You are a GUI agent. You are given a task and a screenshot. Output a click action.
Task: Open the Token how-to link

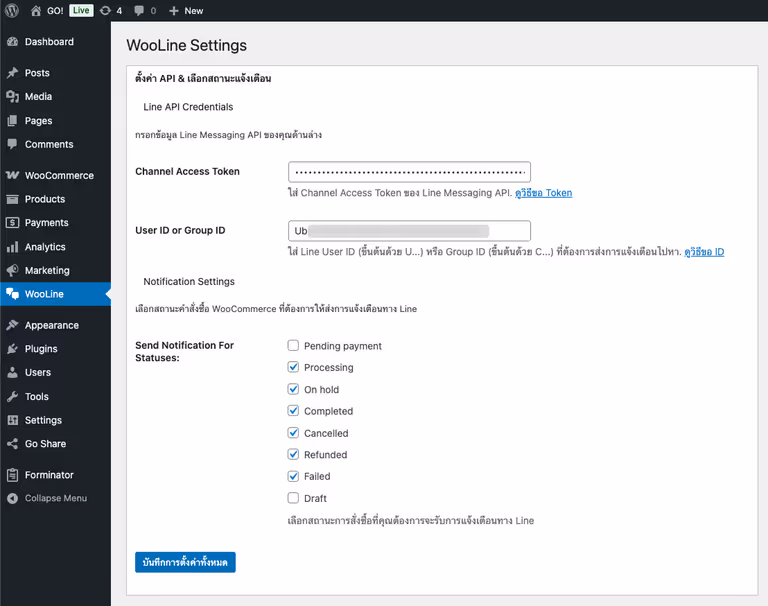click(543, 193)
